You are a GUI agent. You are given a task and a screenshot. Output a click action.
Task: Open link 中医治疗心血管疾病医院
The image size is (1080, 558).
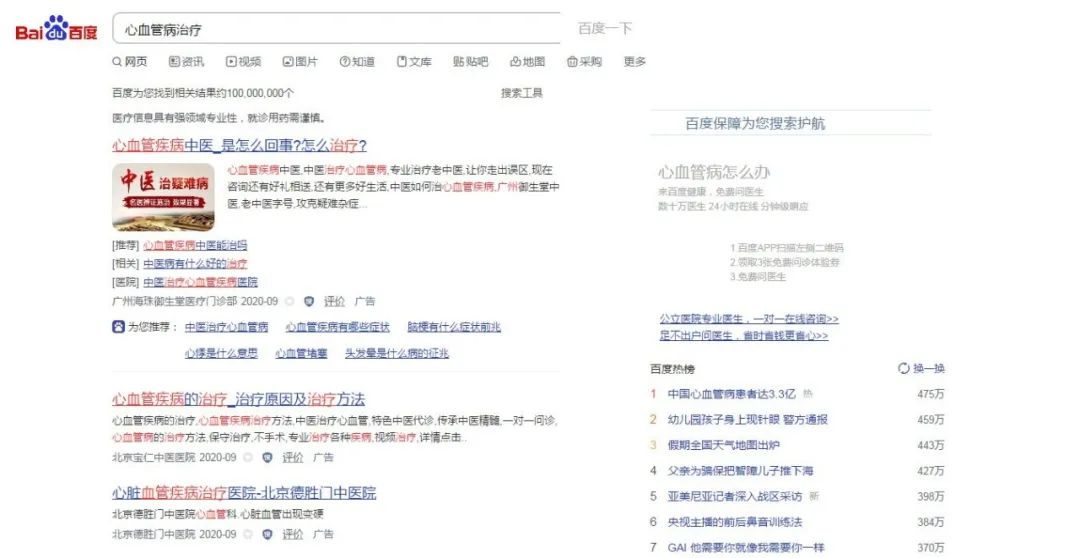200,282
